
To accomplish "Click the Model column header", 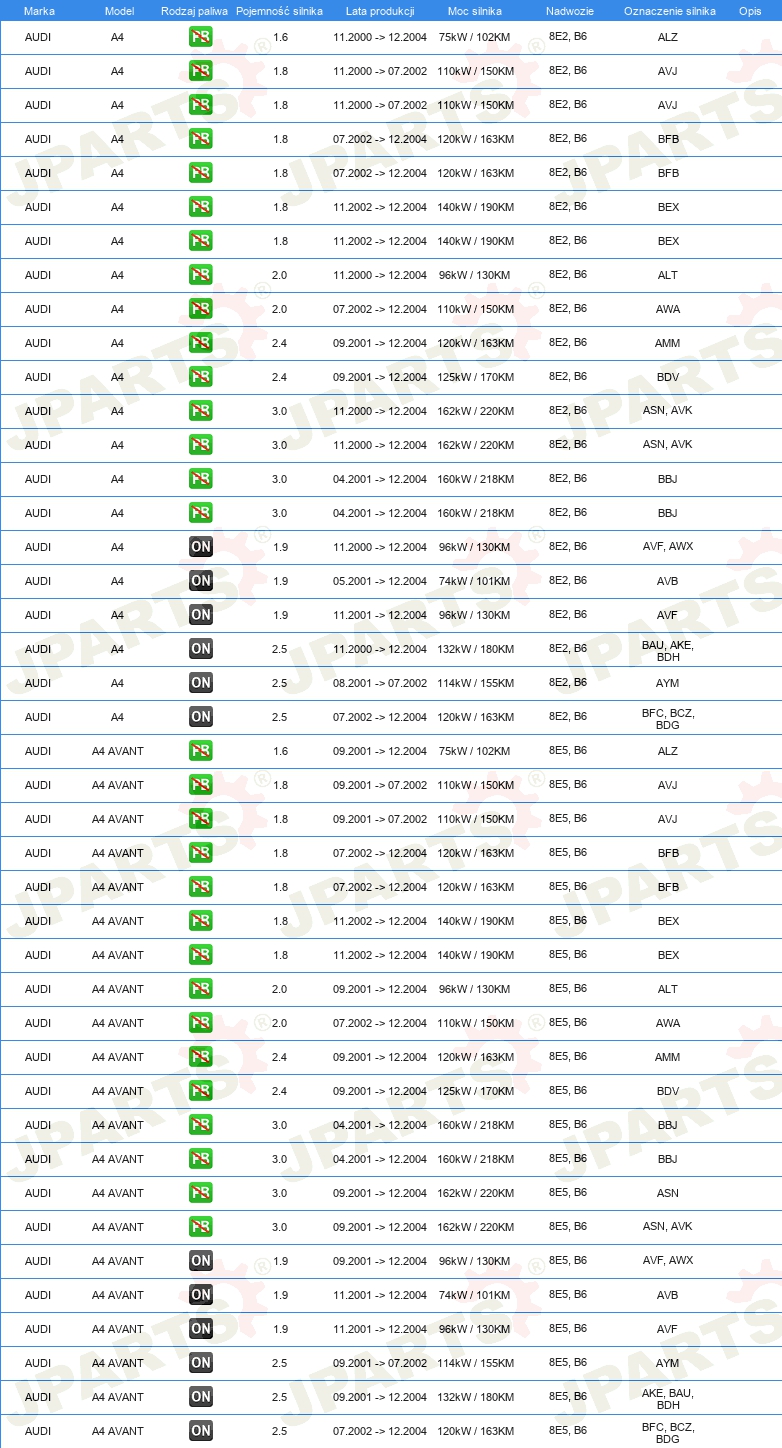I will pyautogui.click(x=119, y=11).
